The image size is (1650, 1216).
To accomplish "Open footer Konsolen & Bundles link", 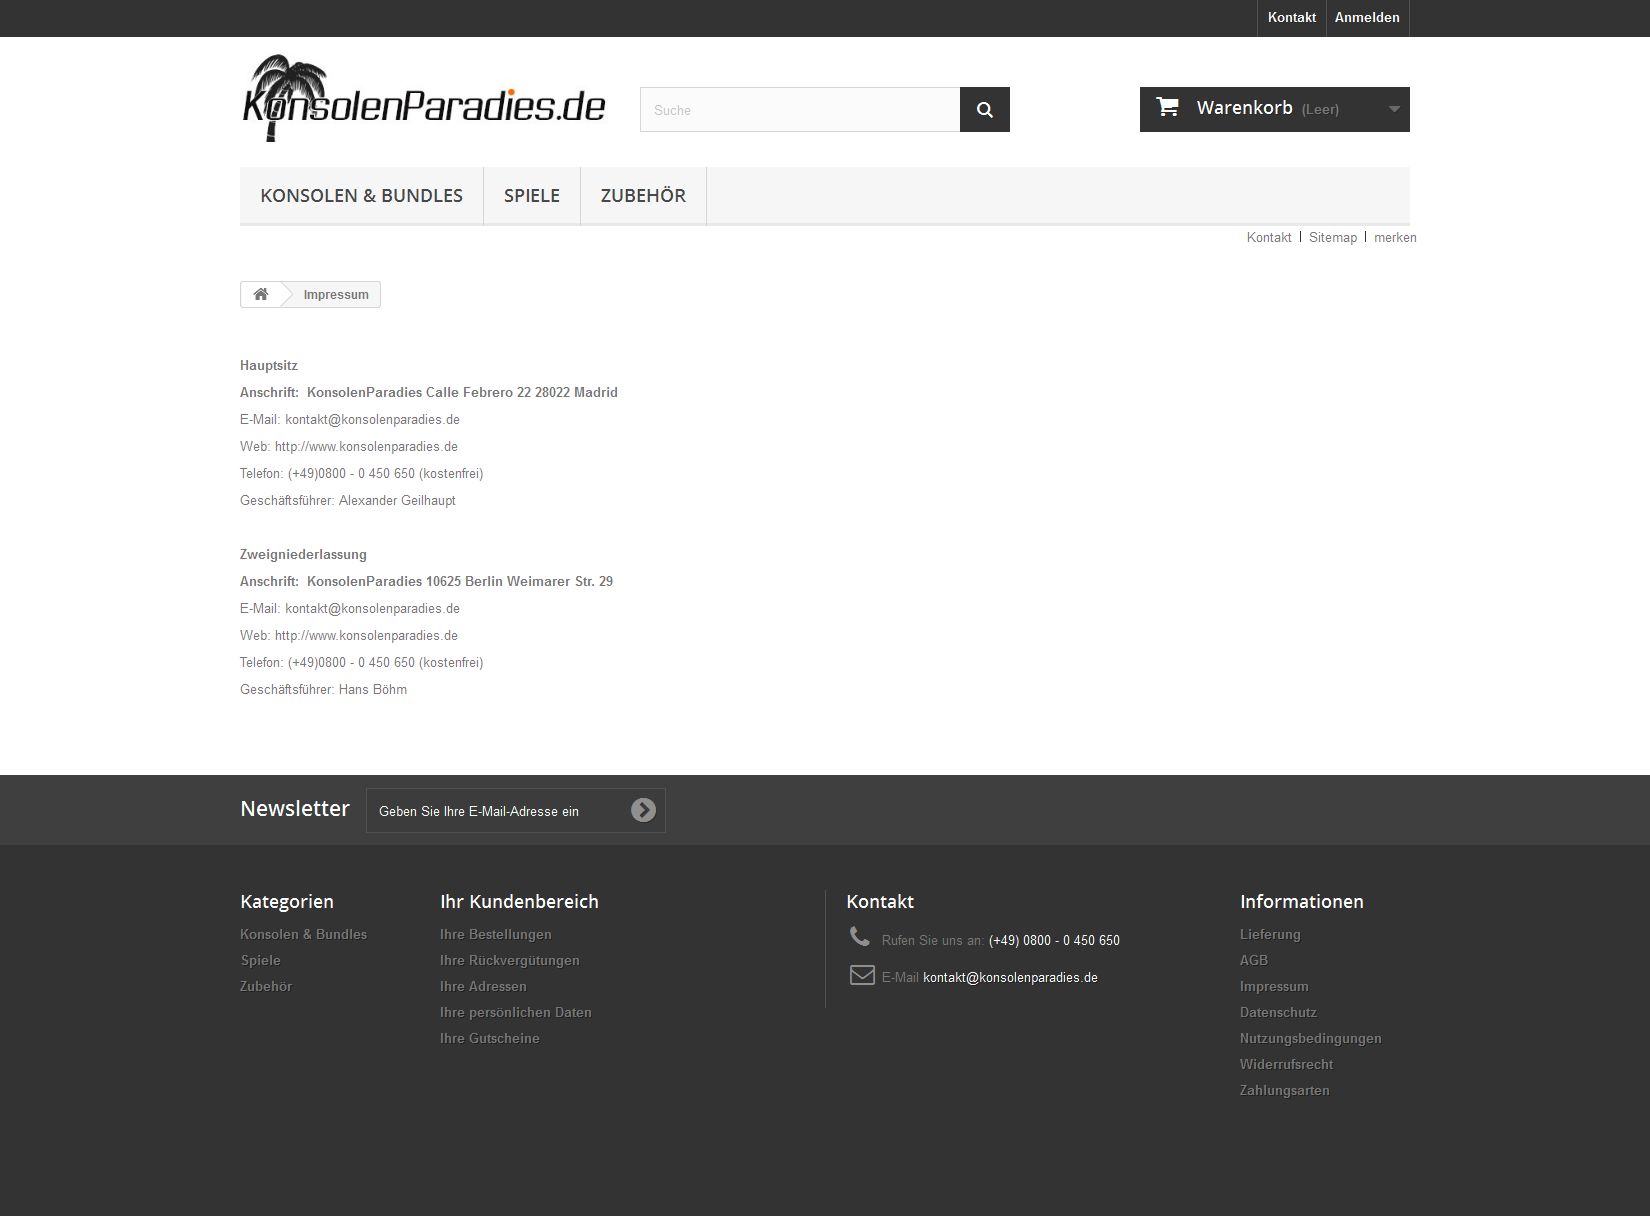I will [303, 934].
